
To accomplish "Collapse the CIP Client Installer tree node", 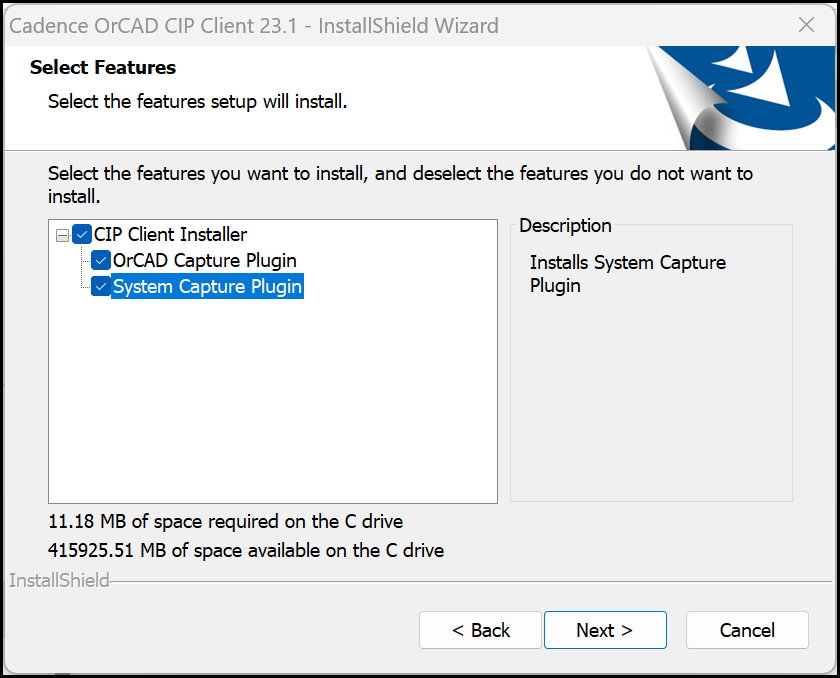I will coord(63,234).
